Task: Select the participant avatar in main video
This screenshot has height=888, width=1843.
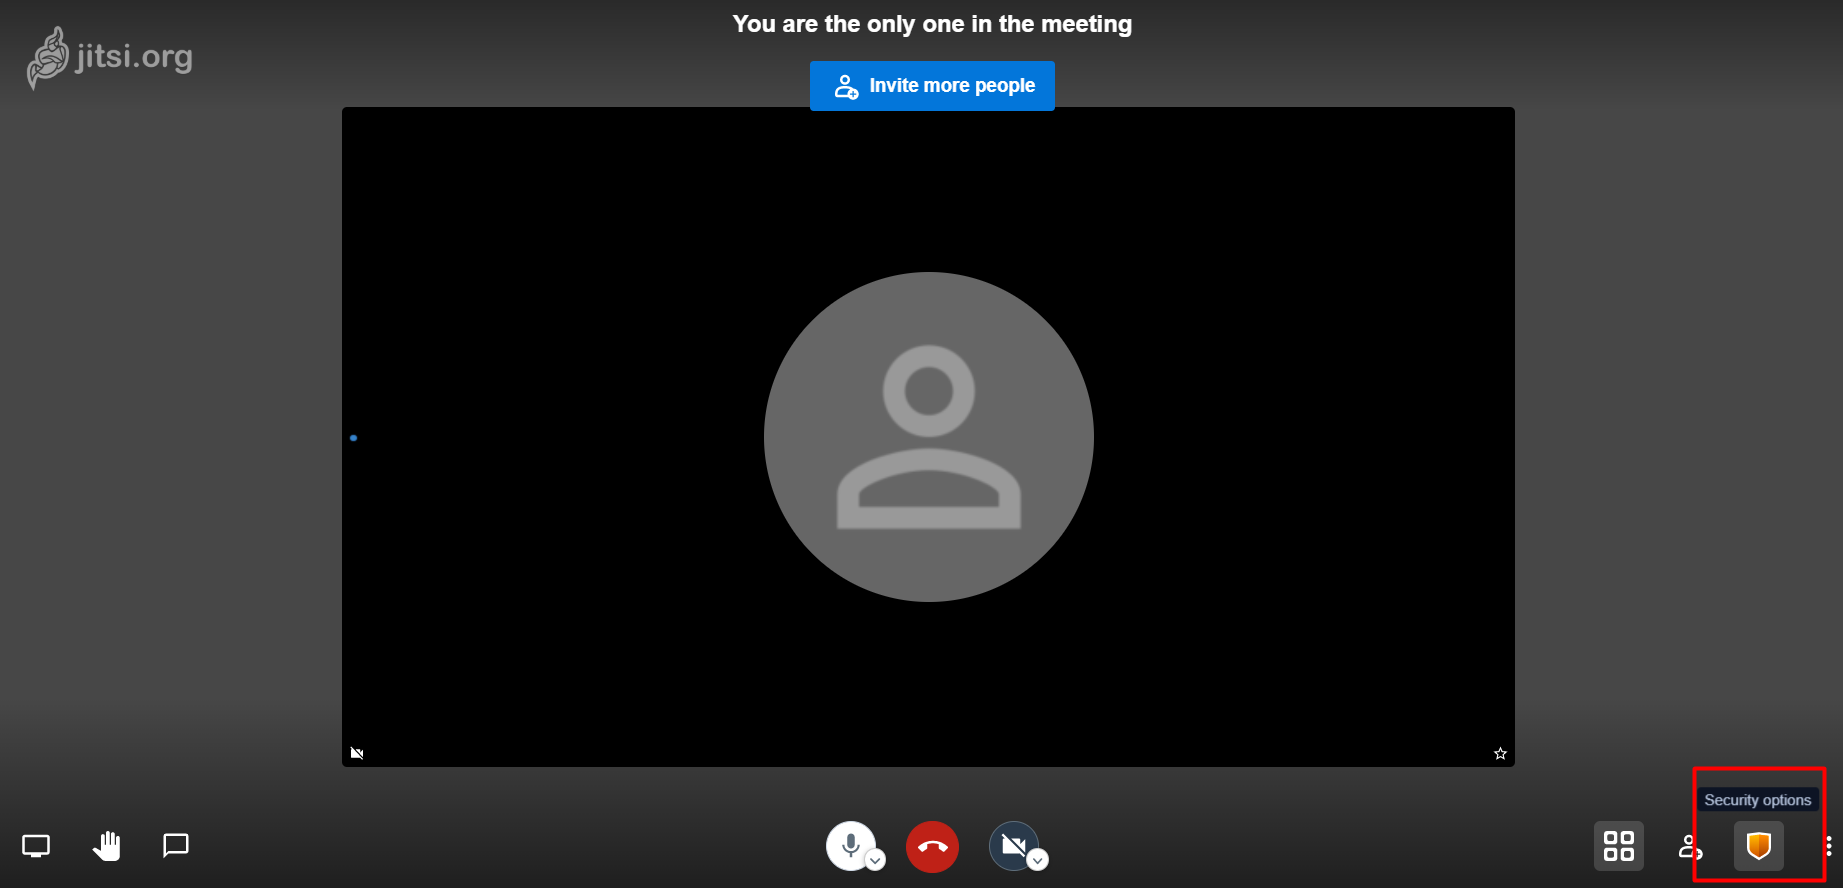Action: pyautogui.click(x=929, y=437)
